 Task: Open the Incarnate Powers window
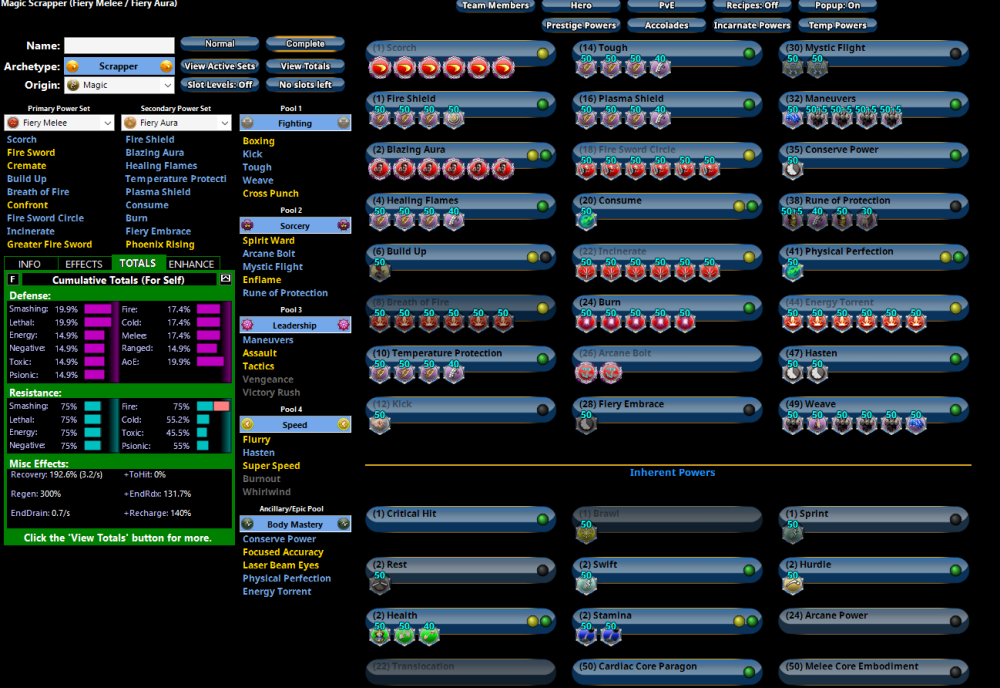point(751,25)
